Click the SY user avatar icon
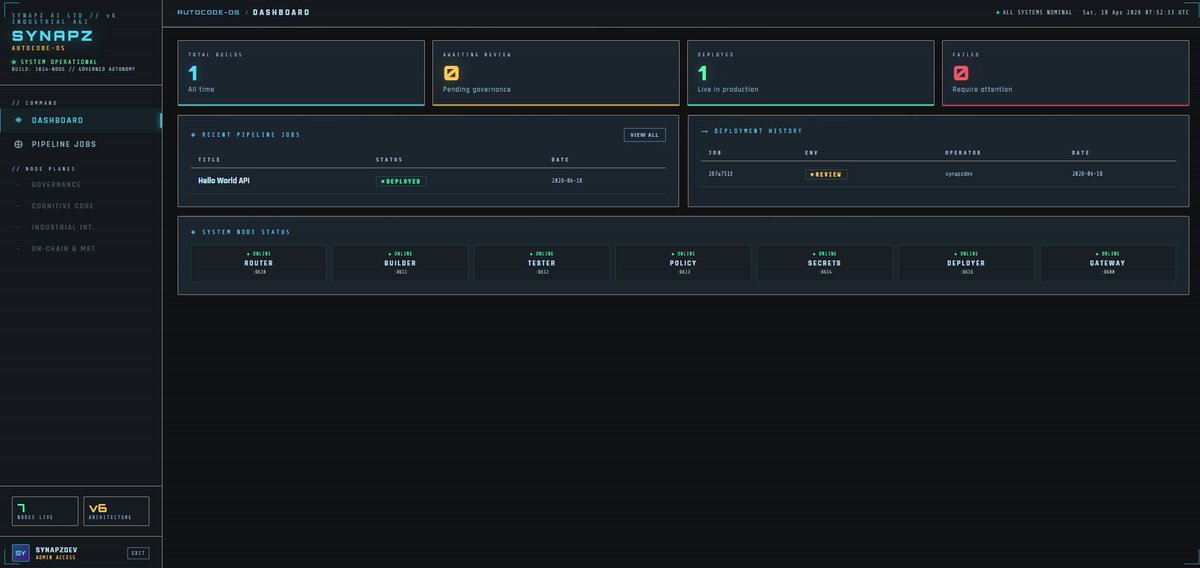 (20, 553)
